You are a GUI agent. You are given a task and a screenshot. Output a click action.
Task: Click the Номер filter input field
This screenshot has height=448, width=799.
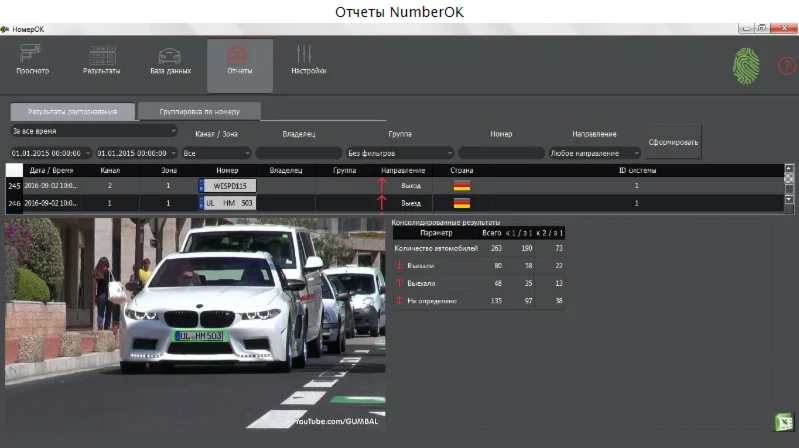click(x=501, y=153)
